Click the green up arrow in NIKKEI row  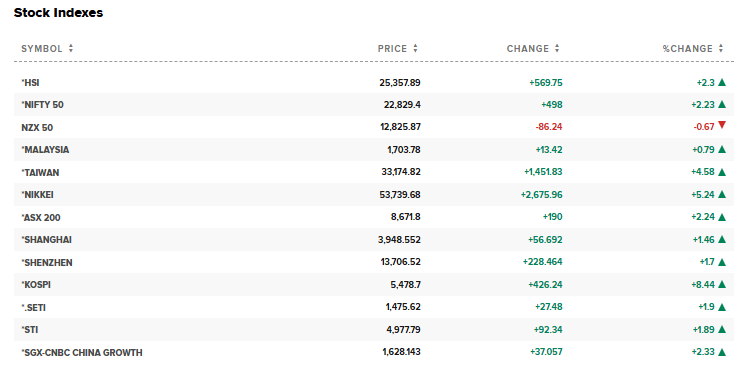722,195
